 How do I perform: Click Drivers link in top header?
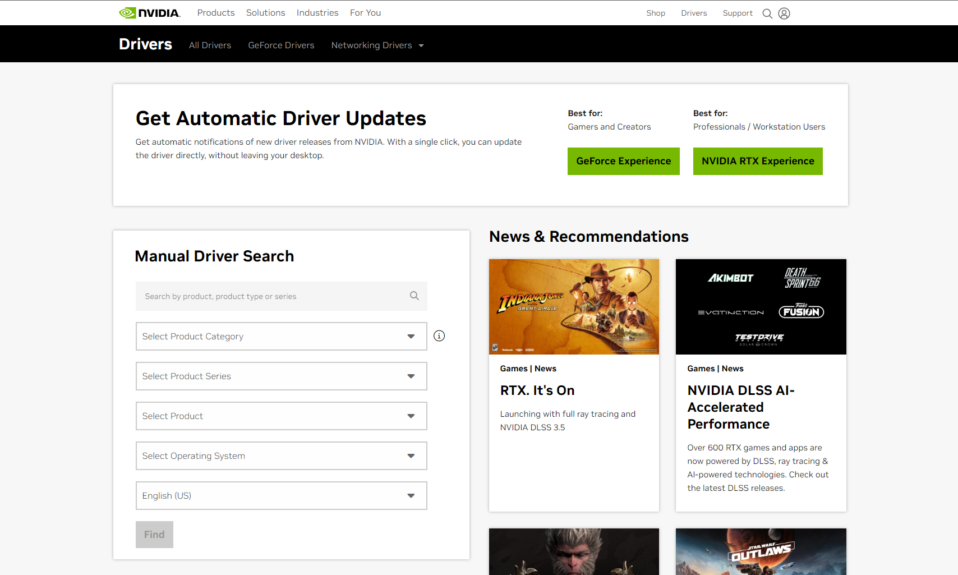coord(694,13)
